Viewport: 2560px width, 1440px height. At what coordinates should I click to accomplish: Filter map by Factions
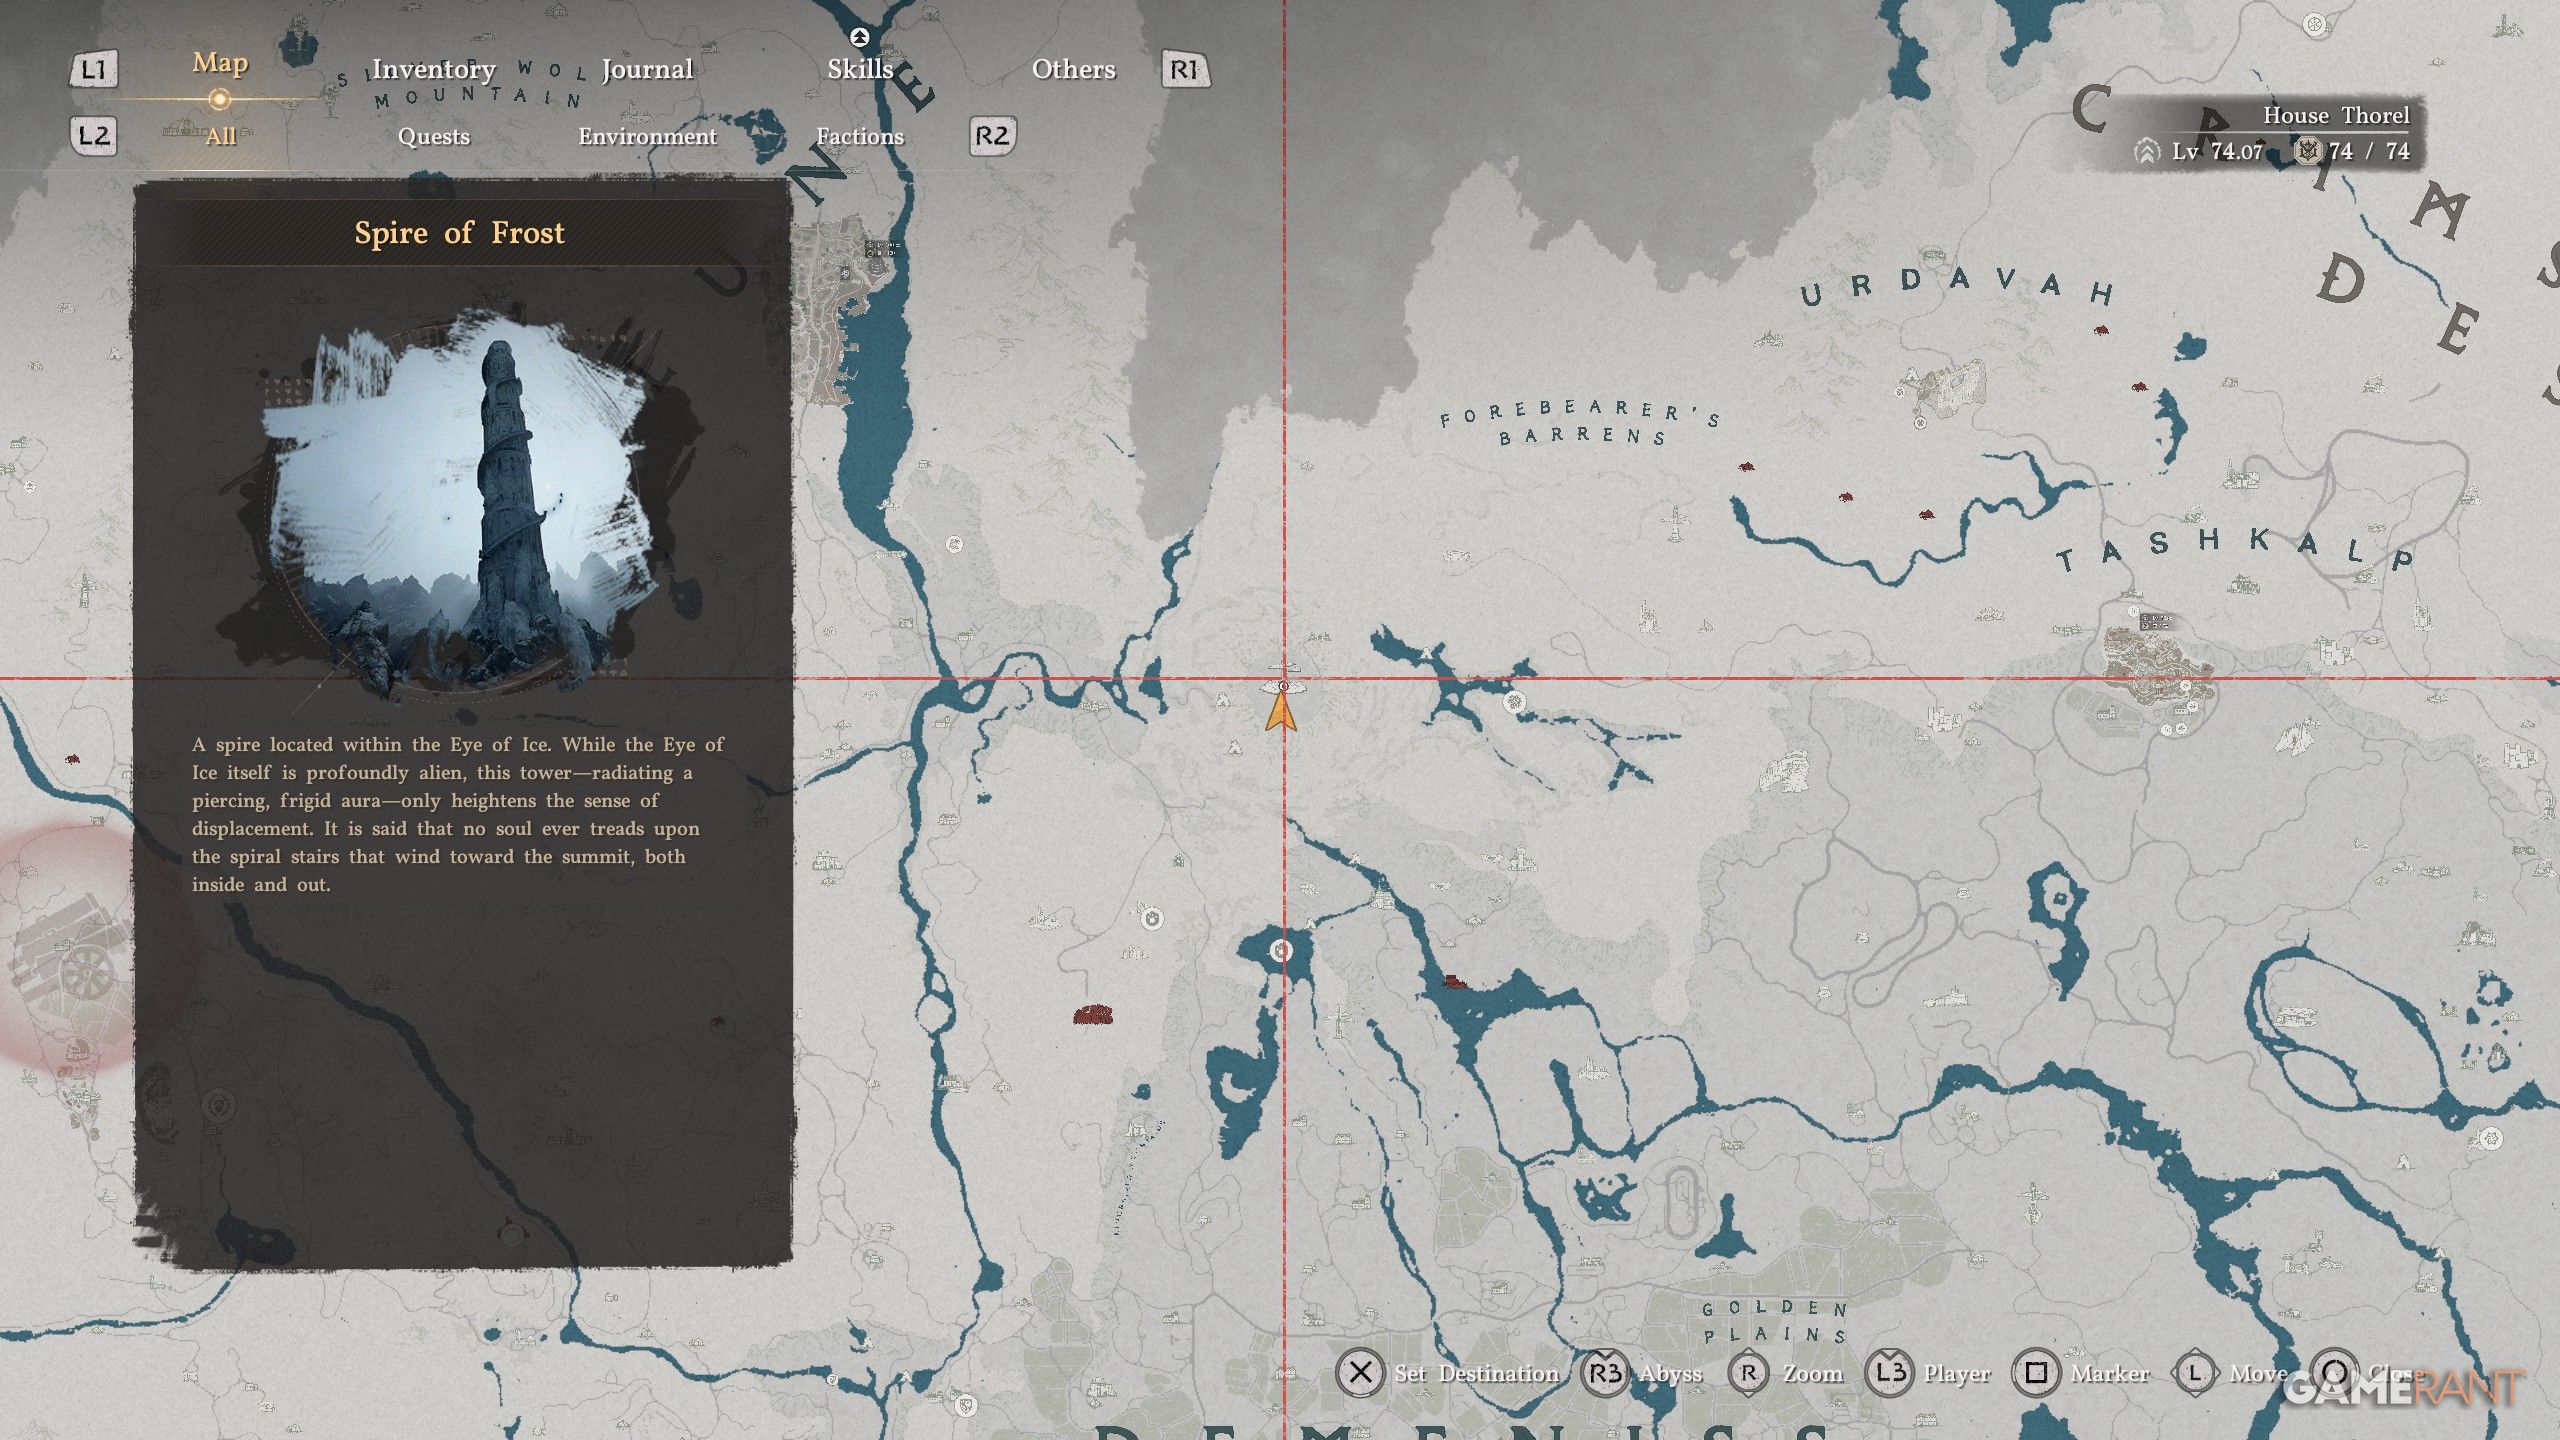pos(860,136)
